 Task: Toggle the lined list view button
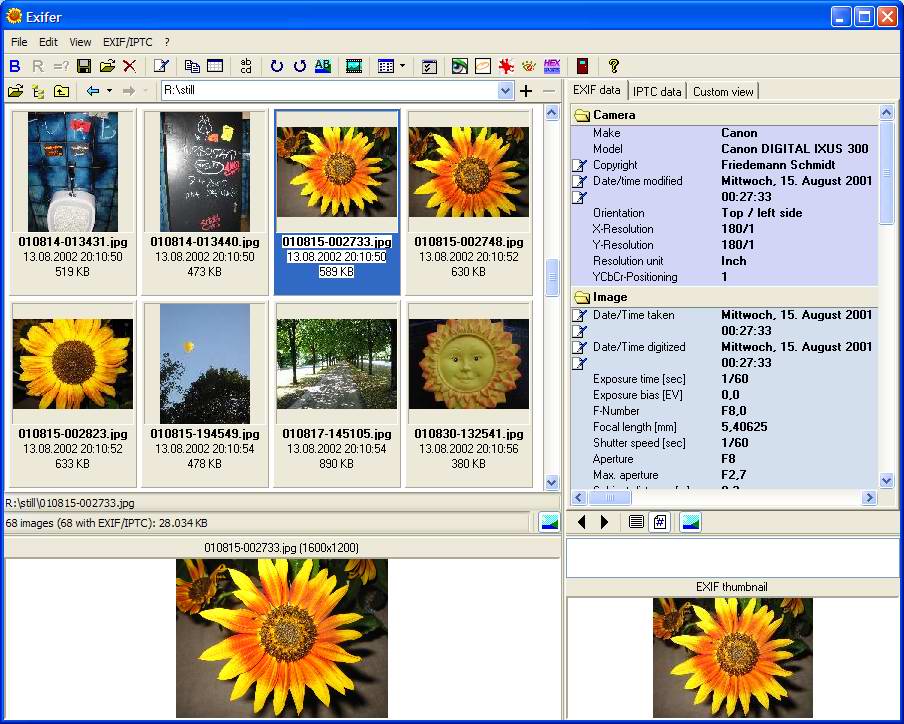636,522
